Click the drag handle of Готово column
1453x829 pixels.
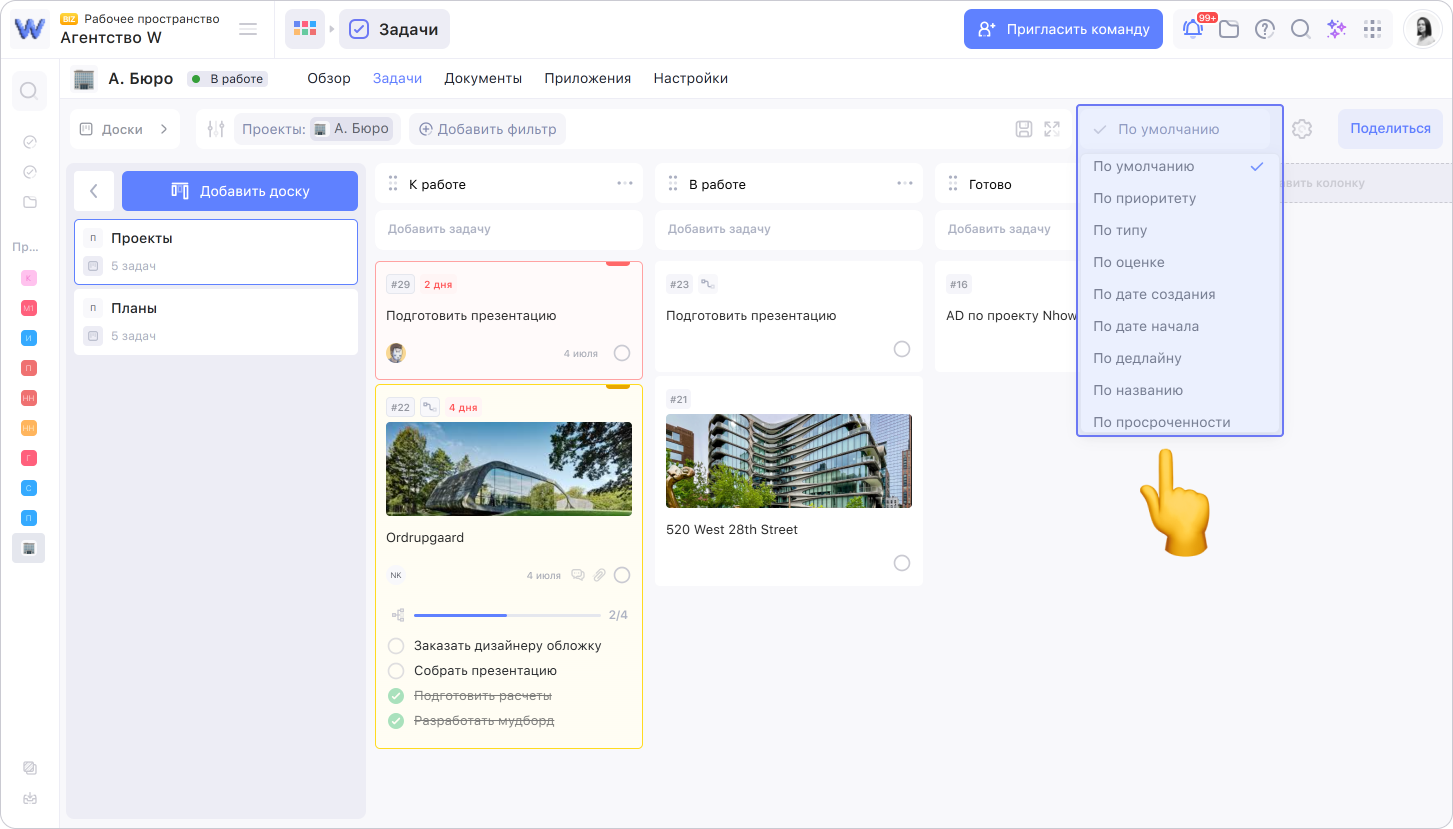click(953, 184)
